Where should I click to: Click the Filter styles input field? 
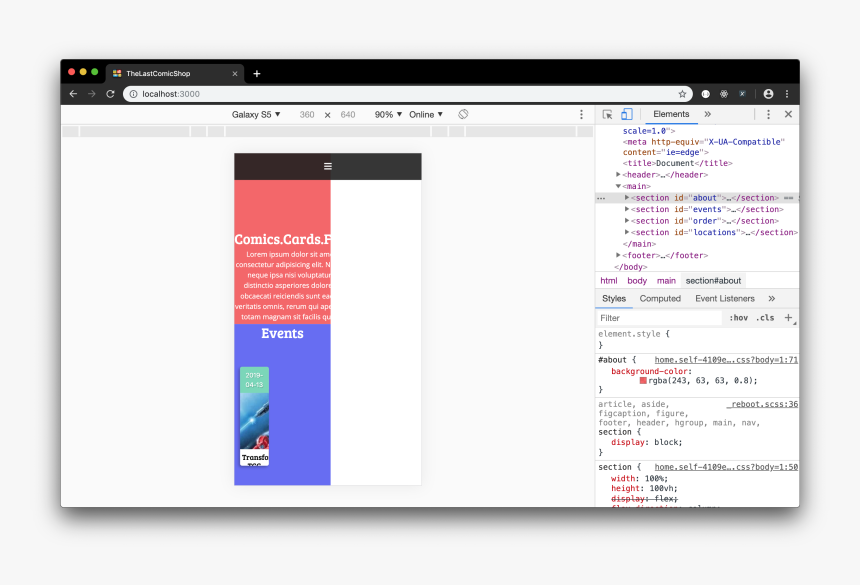658,318
